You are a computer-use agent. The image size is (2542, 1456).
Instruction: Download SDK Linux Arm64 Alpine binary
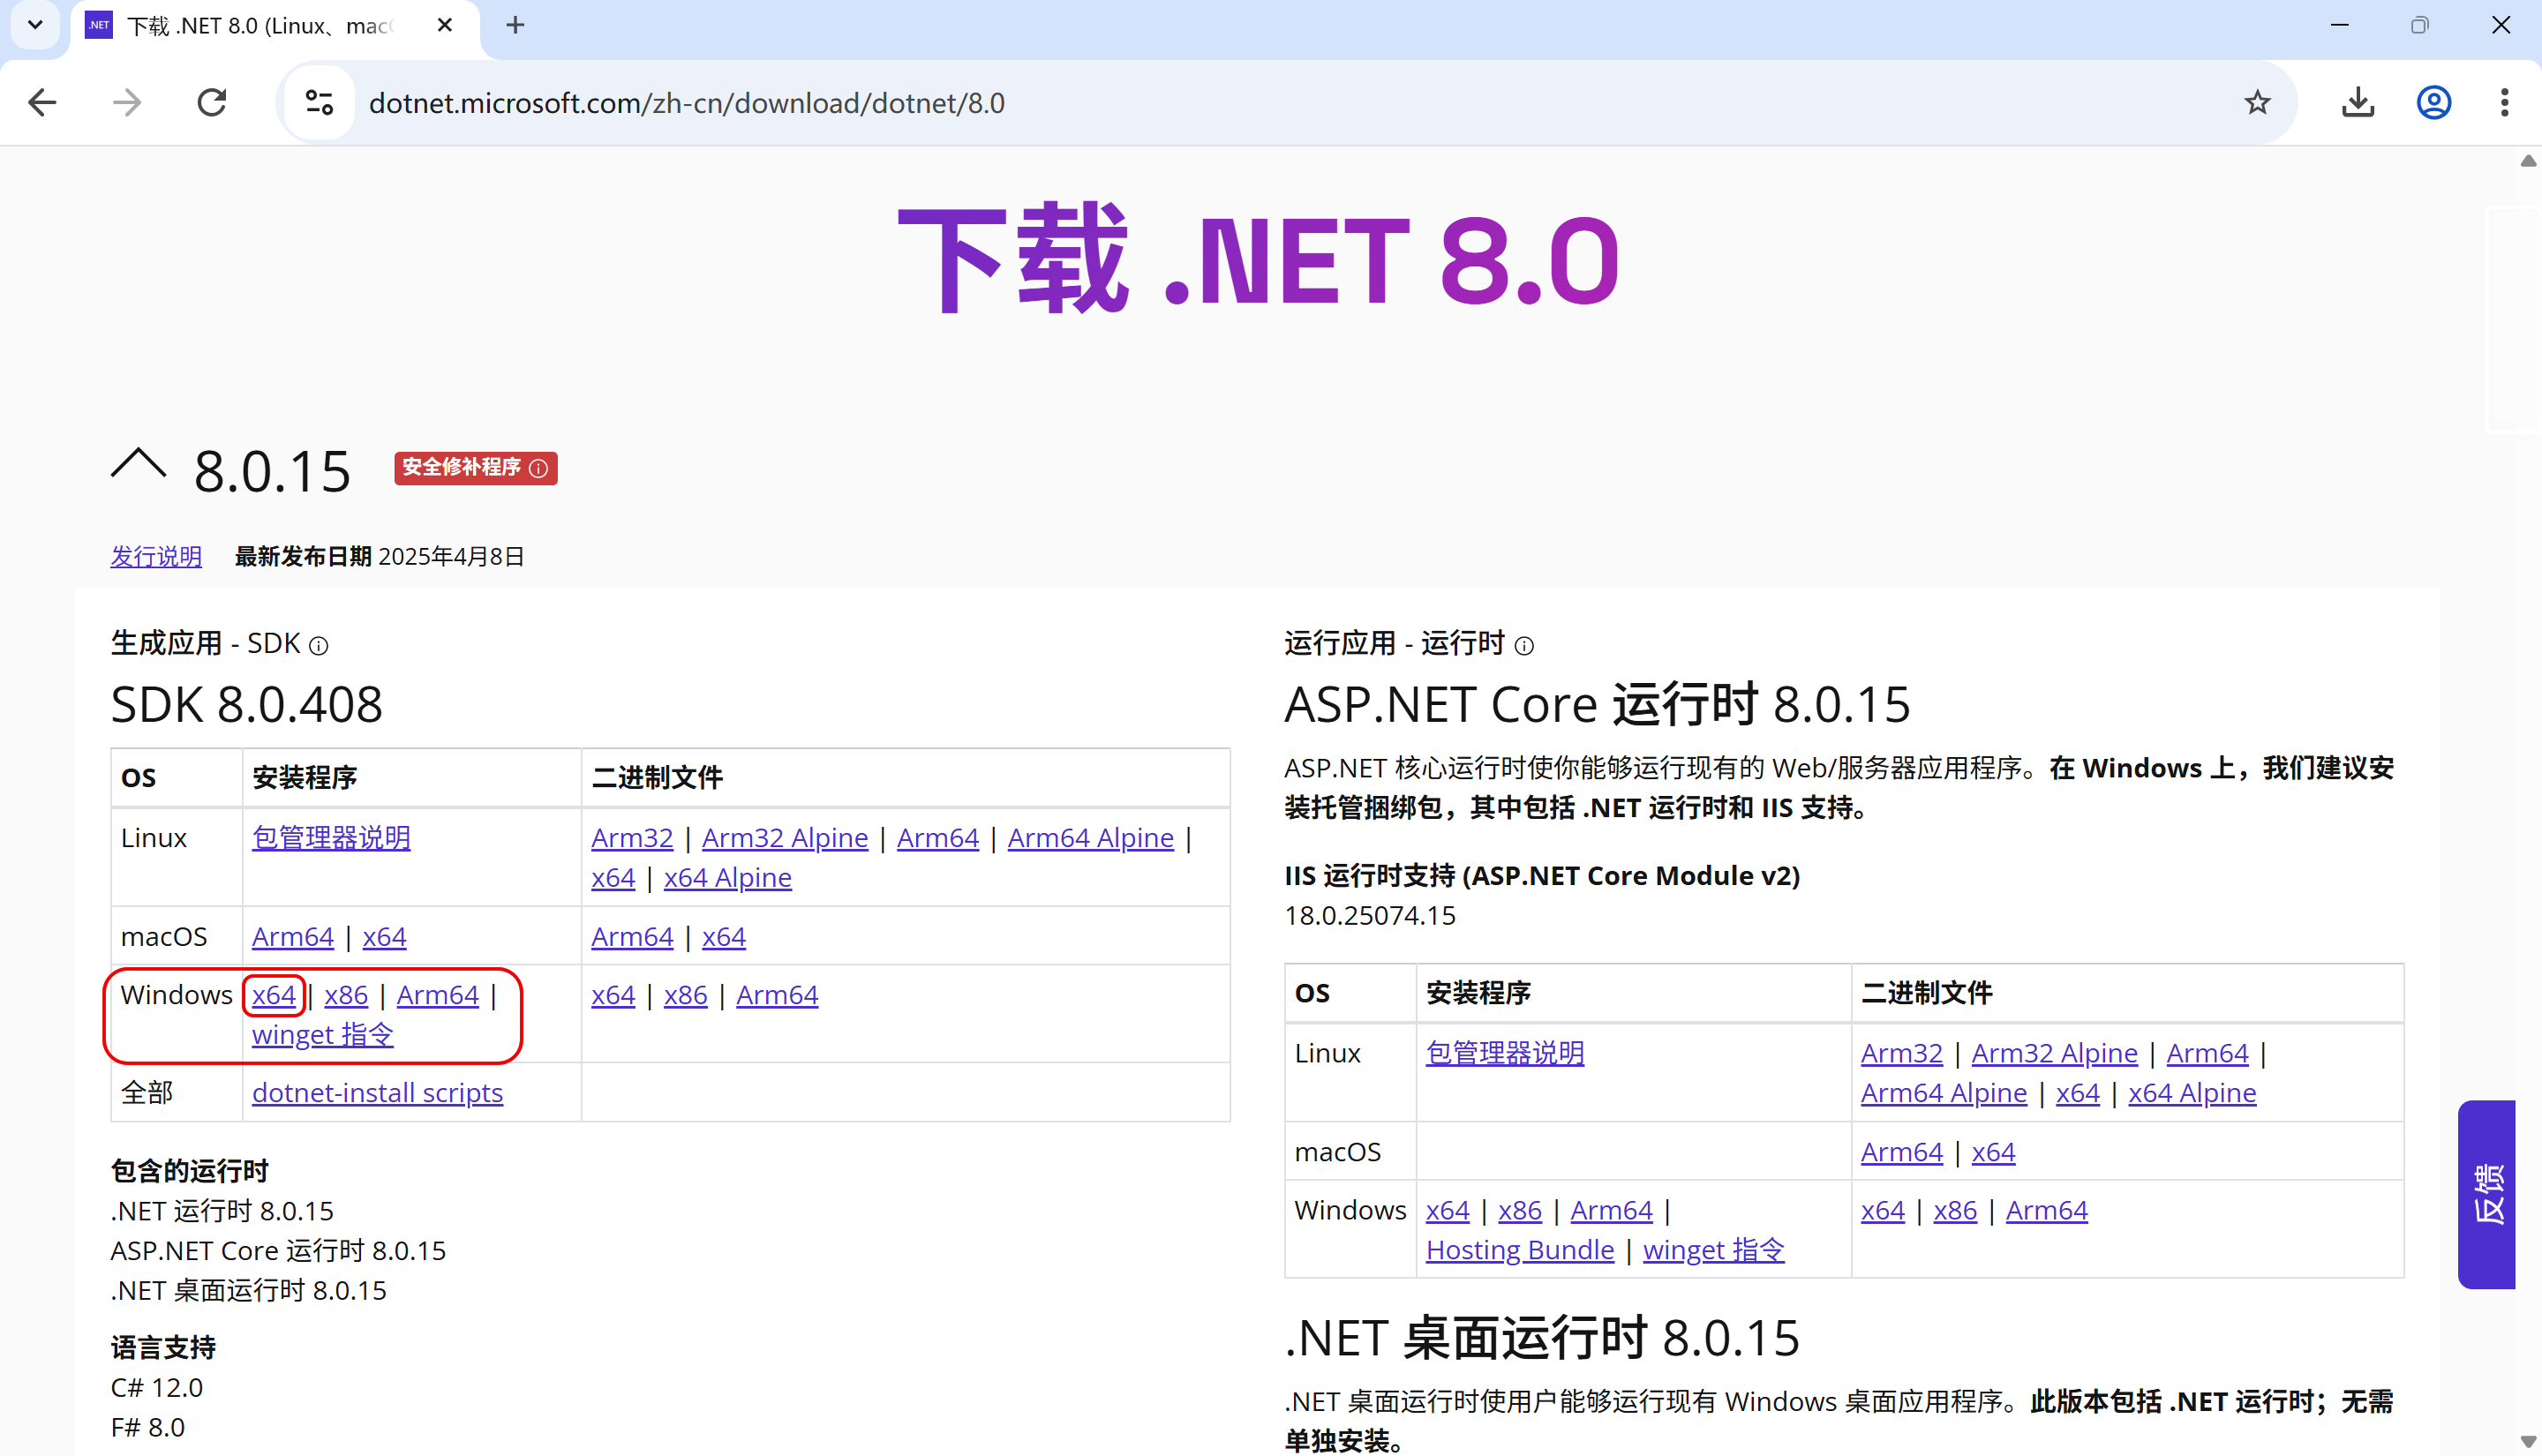(1090, 838)
